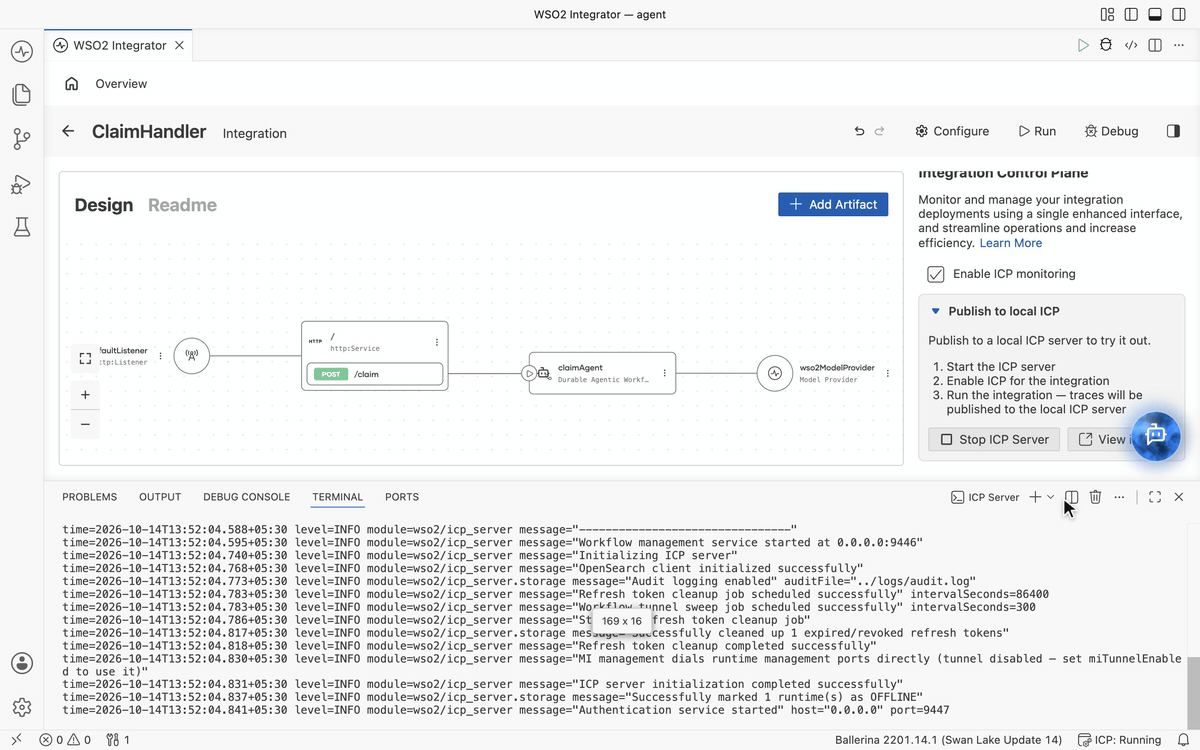
Task: Click Stop ICP Server button
Action: coord(994,439)
